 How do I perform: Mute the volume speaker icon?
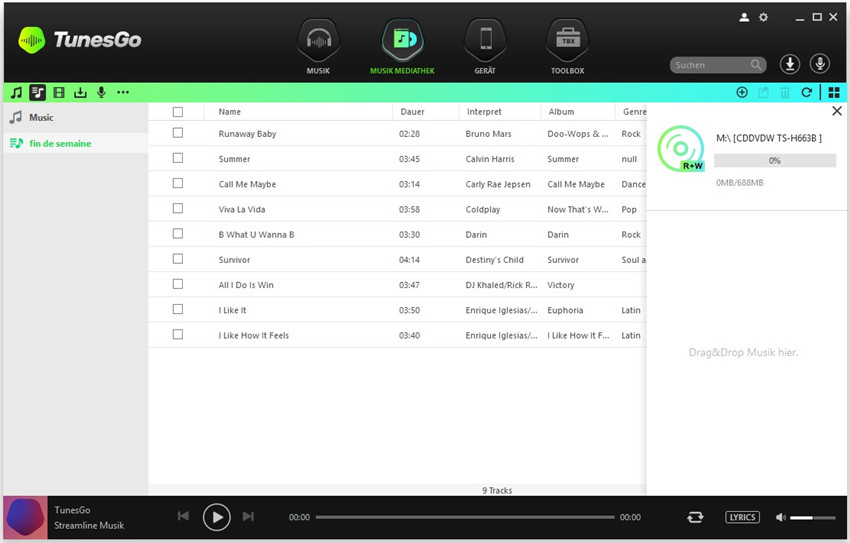click(x=781, y=518)
